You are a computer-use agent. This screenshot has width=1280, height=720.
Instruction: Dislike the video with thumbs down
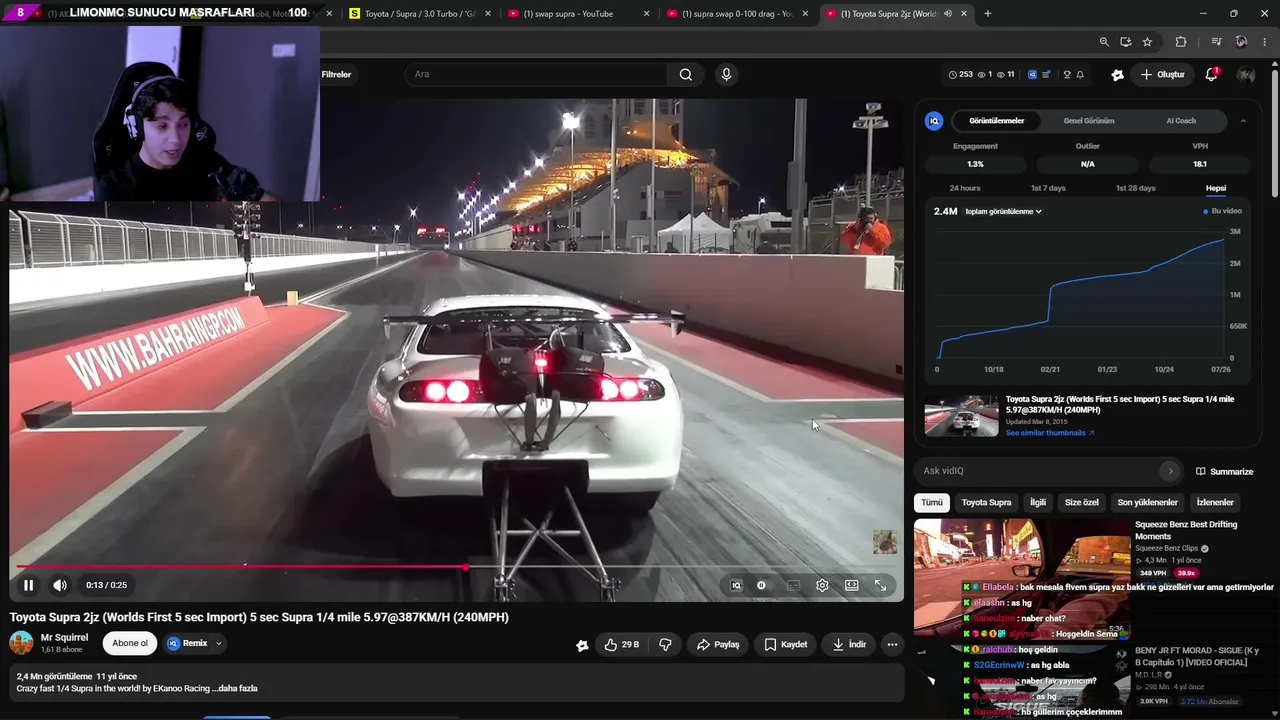(x=665, y=644)
